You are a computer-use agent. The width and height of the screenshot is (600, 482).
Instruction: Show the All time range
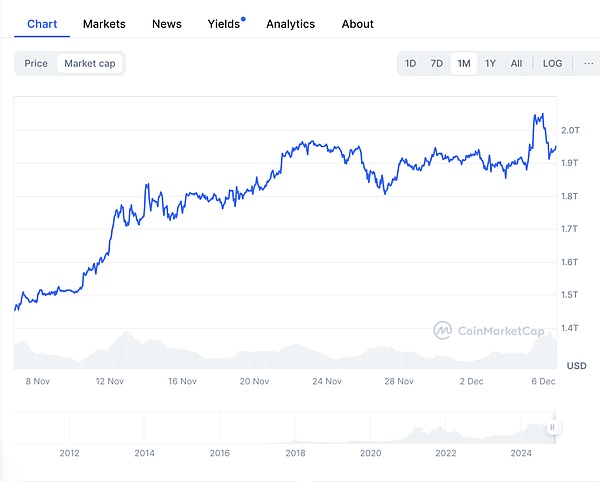tap(516, 63)
